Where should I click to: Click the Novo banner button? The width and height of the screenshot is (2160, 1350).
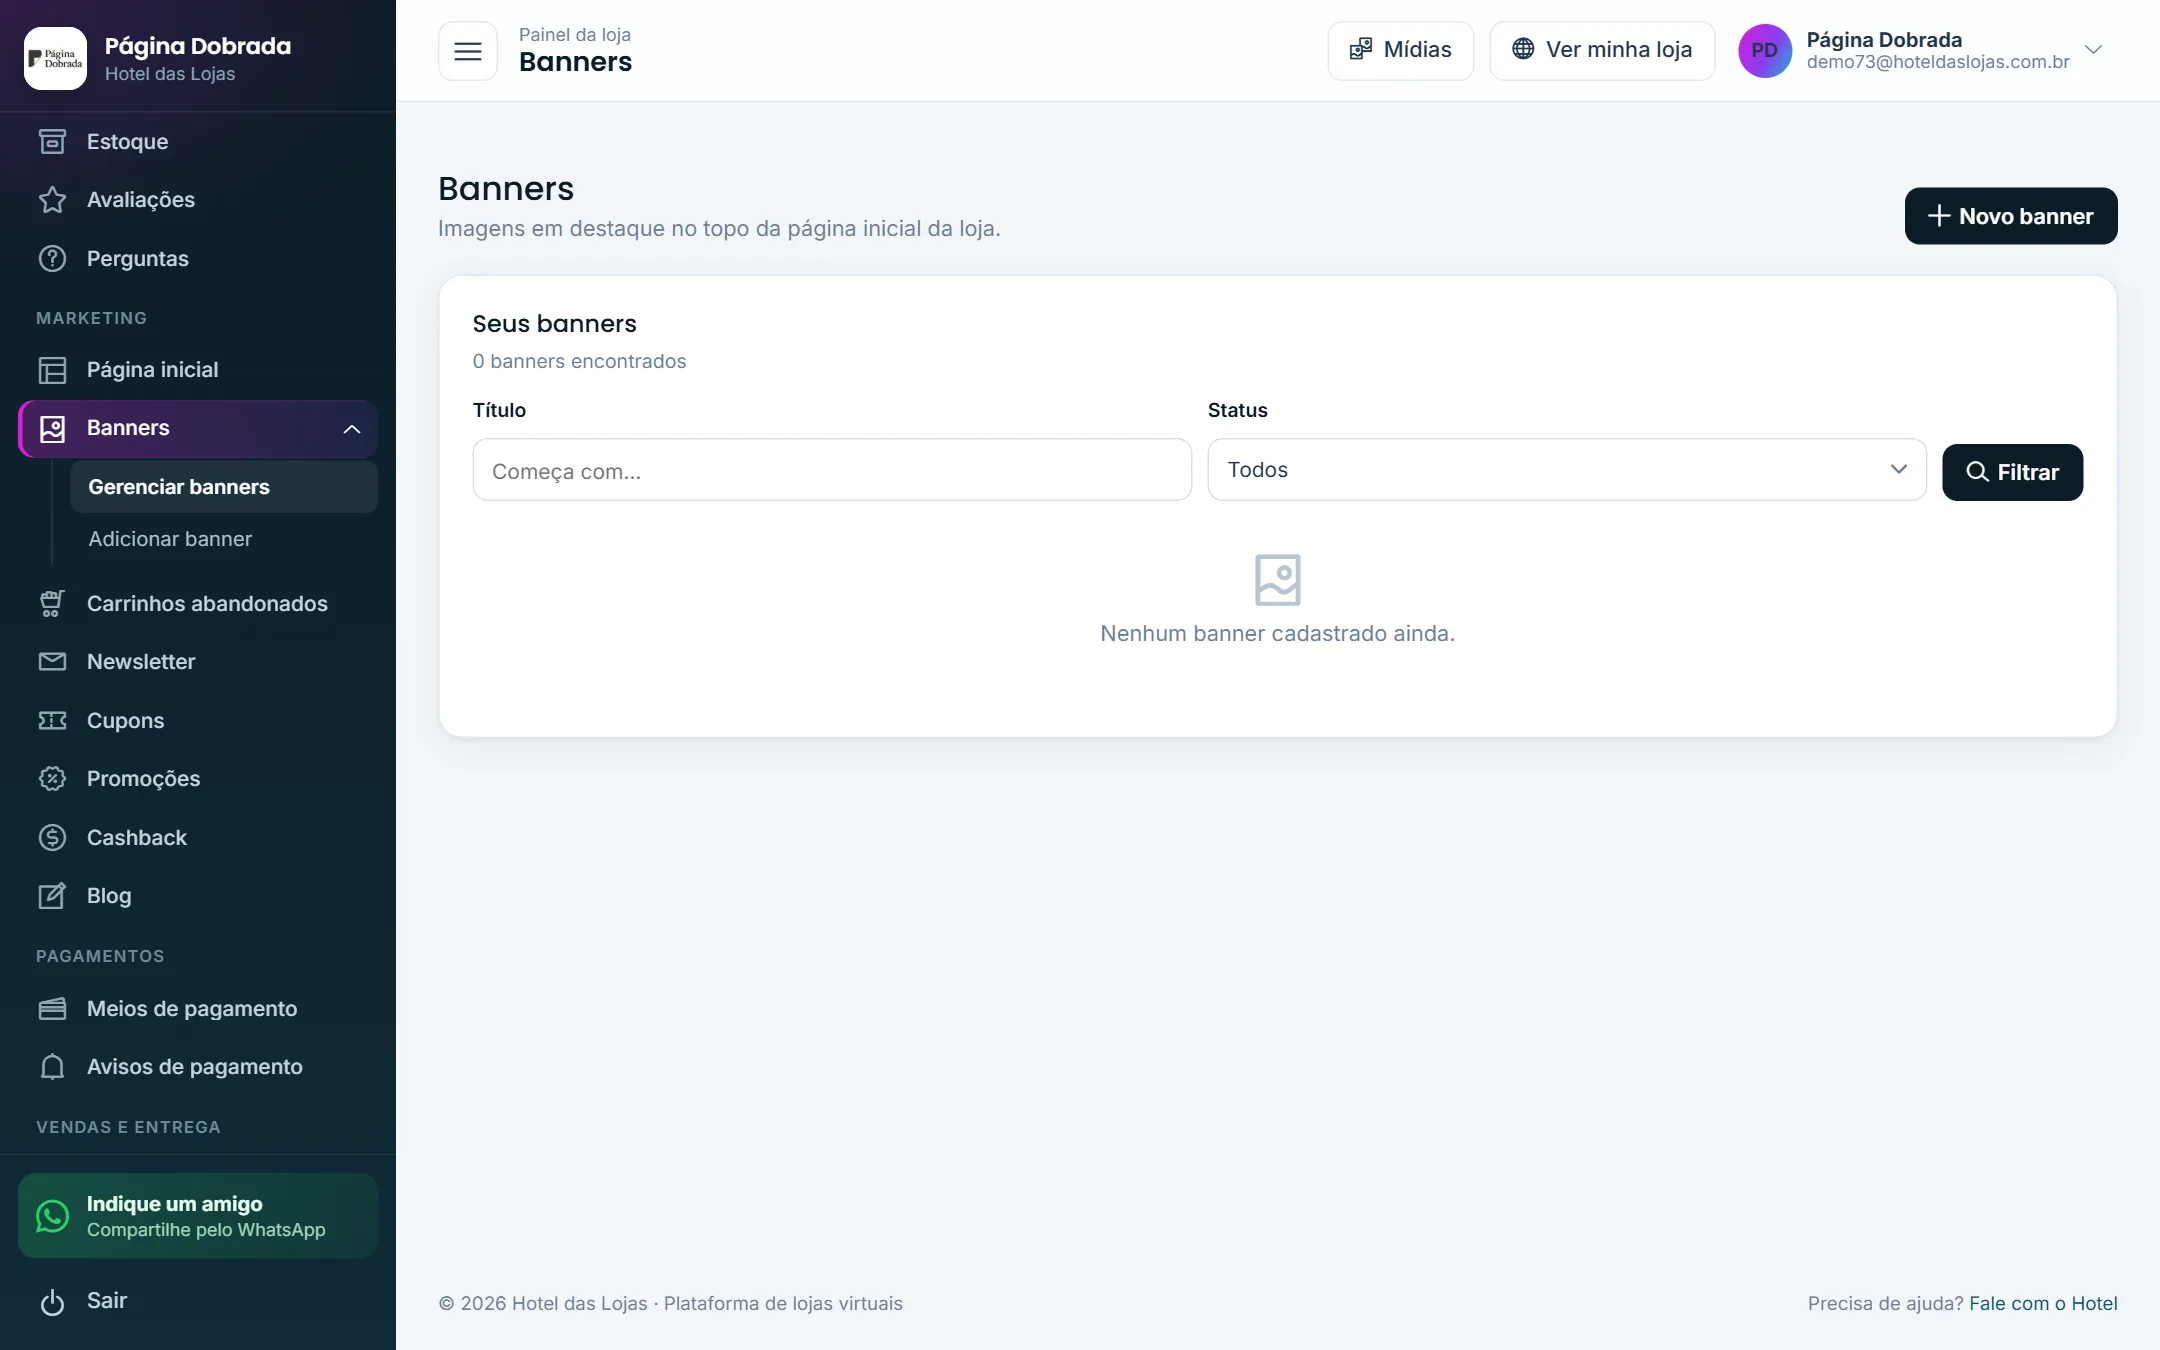click(2011, 216)
